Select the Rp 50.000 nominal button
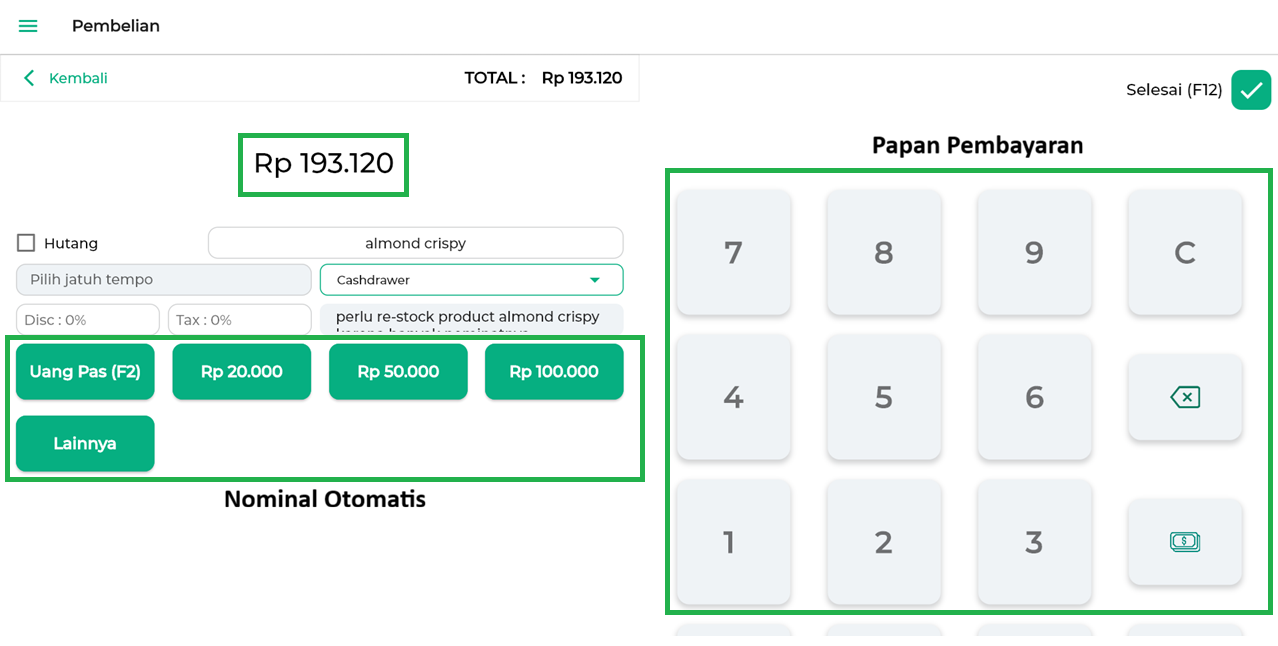 click(x=398, y=372)
